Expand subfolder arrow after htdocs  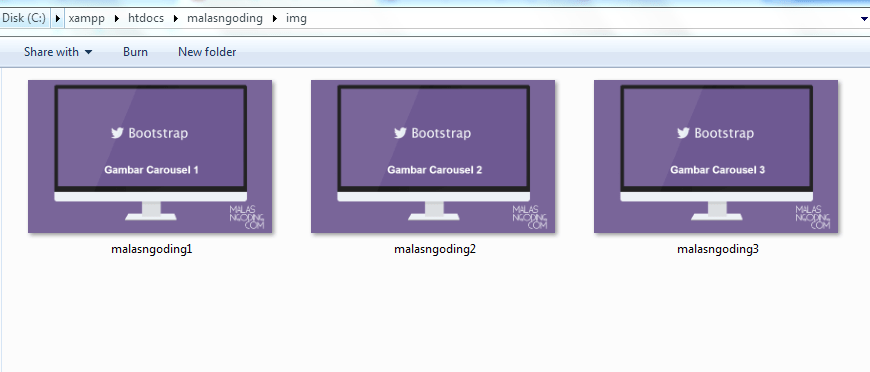coord(176,18)
